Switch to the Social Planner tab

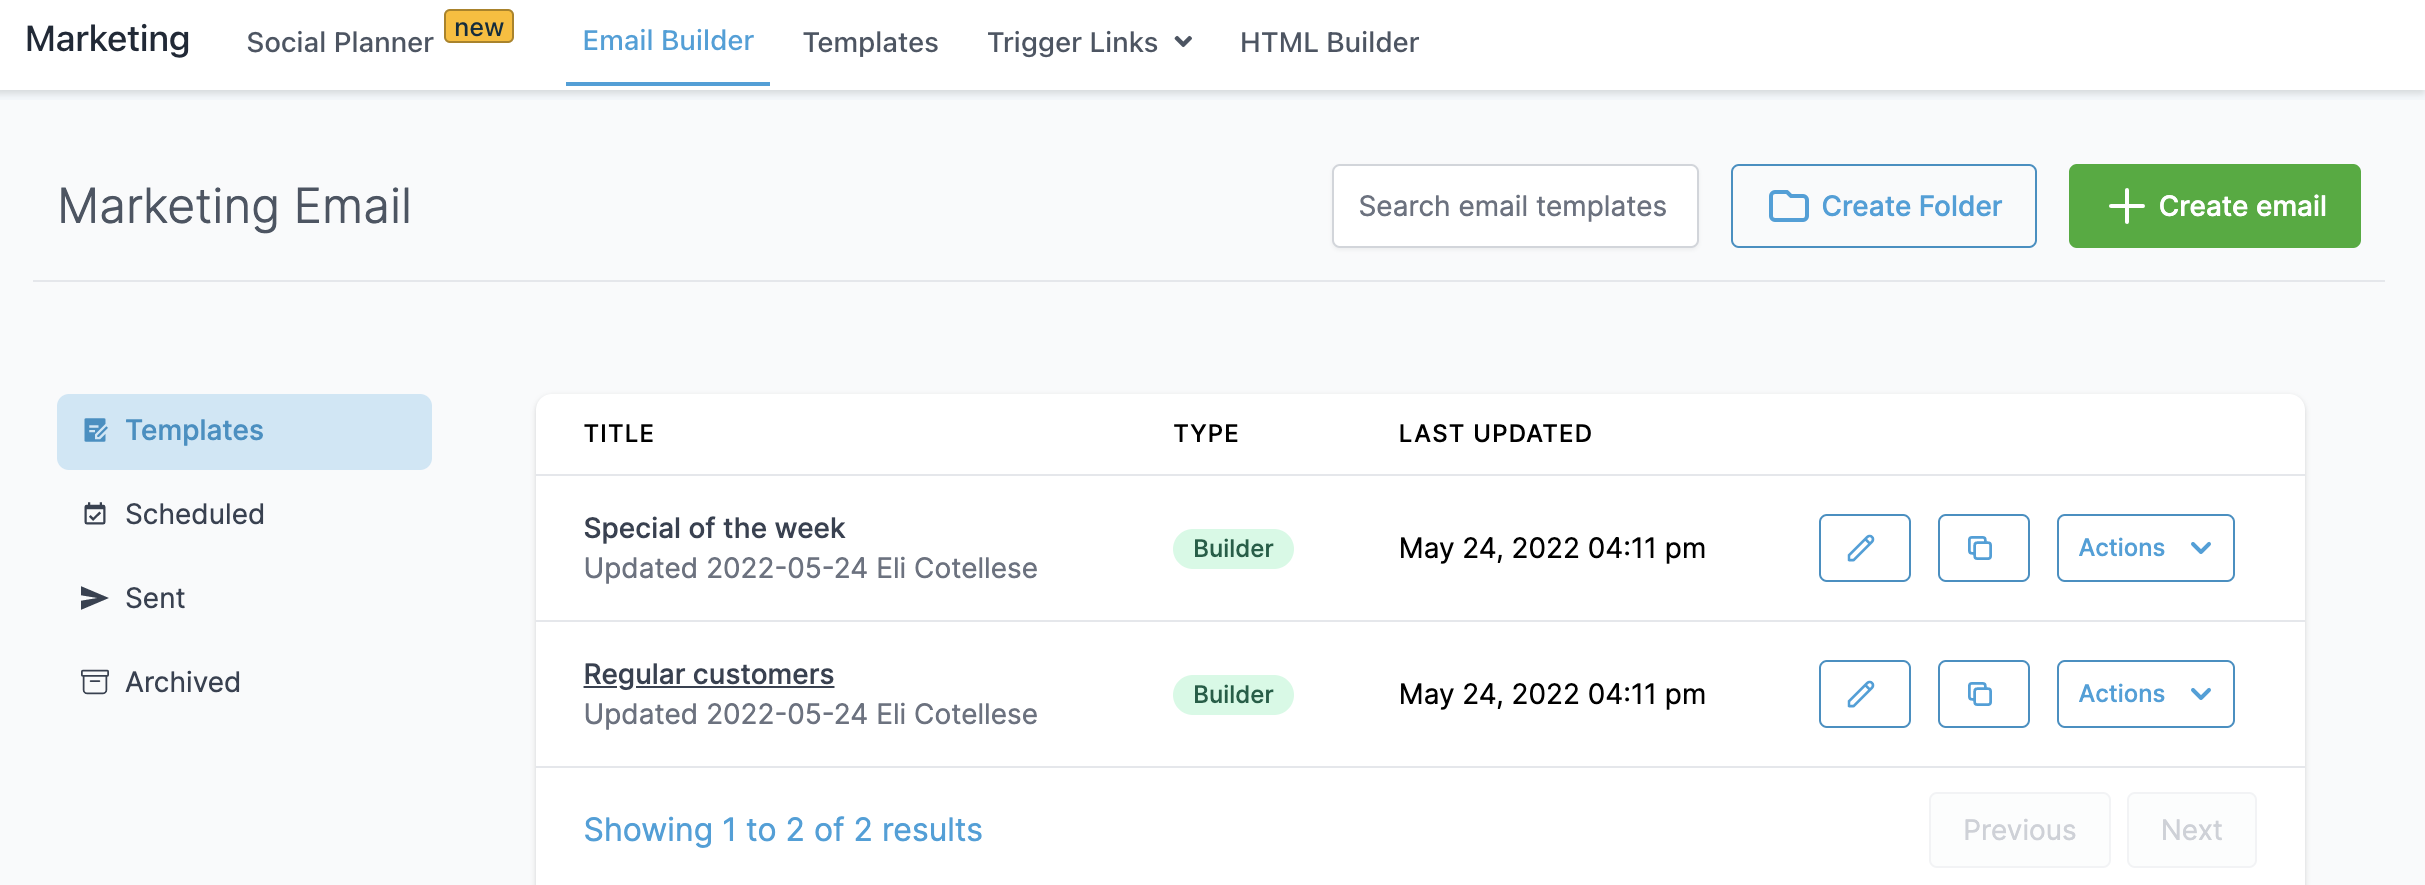point(340,42)
